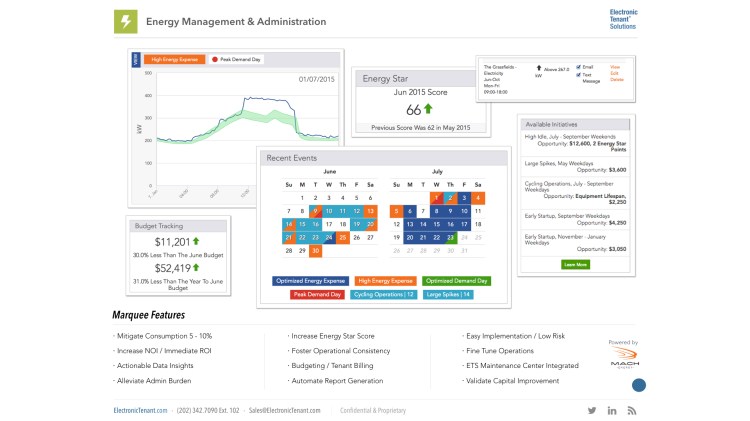Viewport: 750px width, 421px height.
Task: Click the blue circle icon at bottom right
Action: 639,385
